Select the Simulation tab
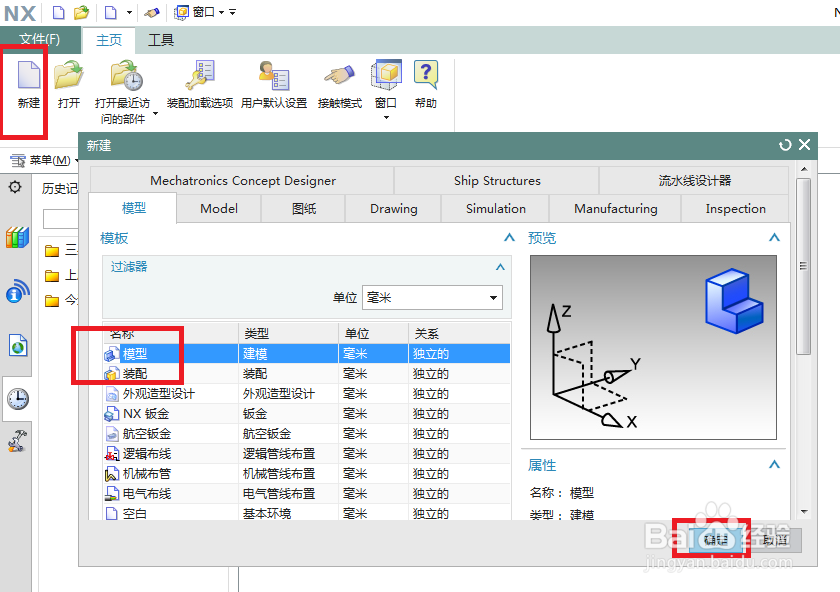The image size is (840, 592). (x=496, y=208)
